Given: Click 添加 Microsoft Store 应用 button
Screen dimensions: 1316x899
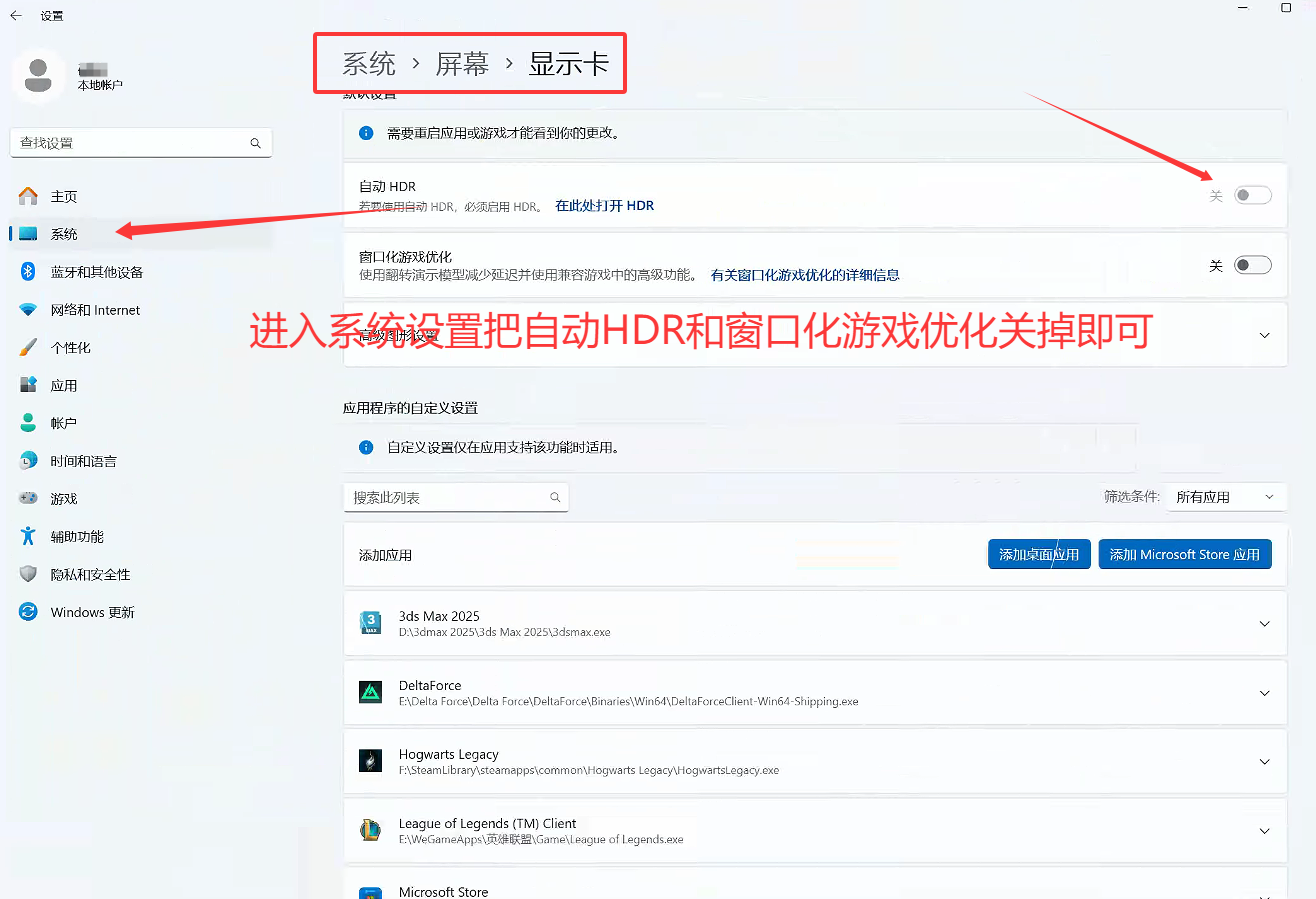Looking at the screenshot, I should (1185, 554).
